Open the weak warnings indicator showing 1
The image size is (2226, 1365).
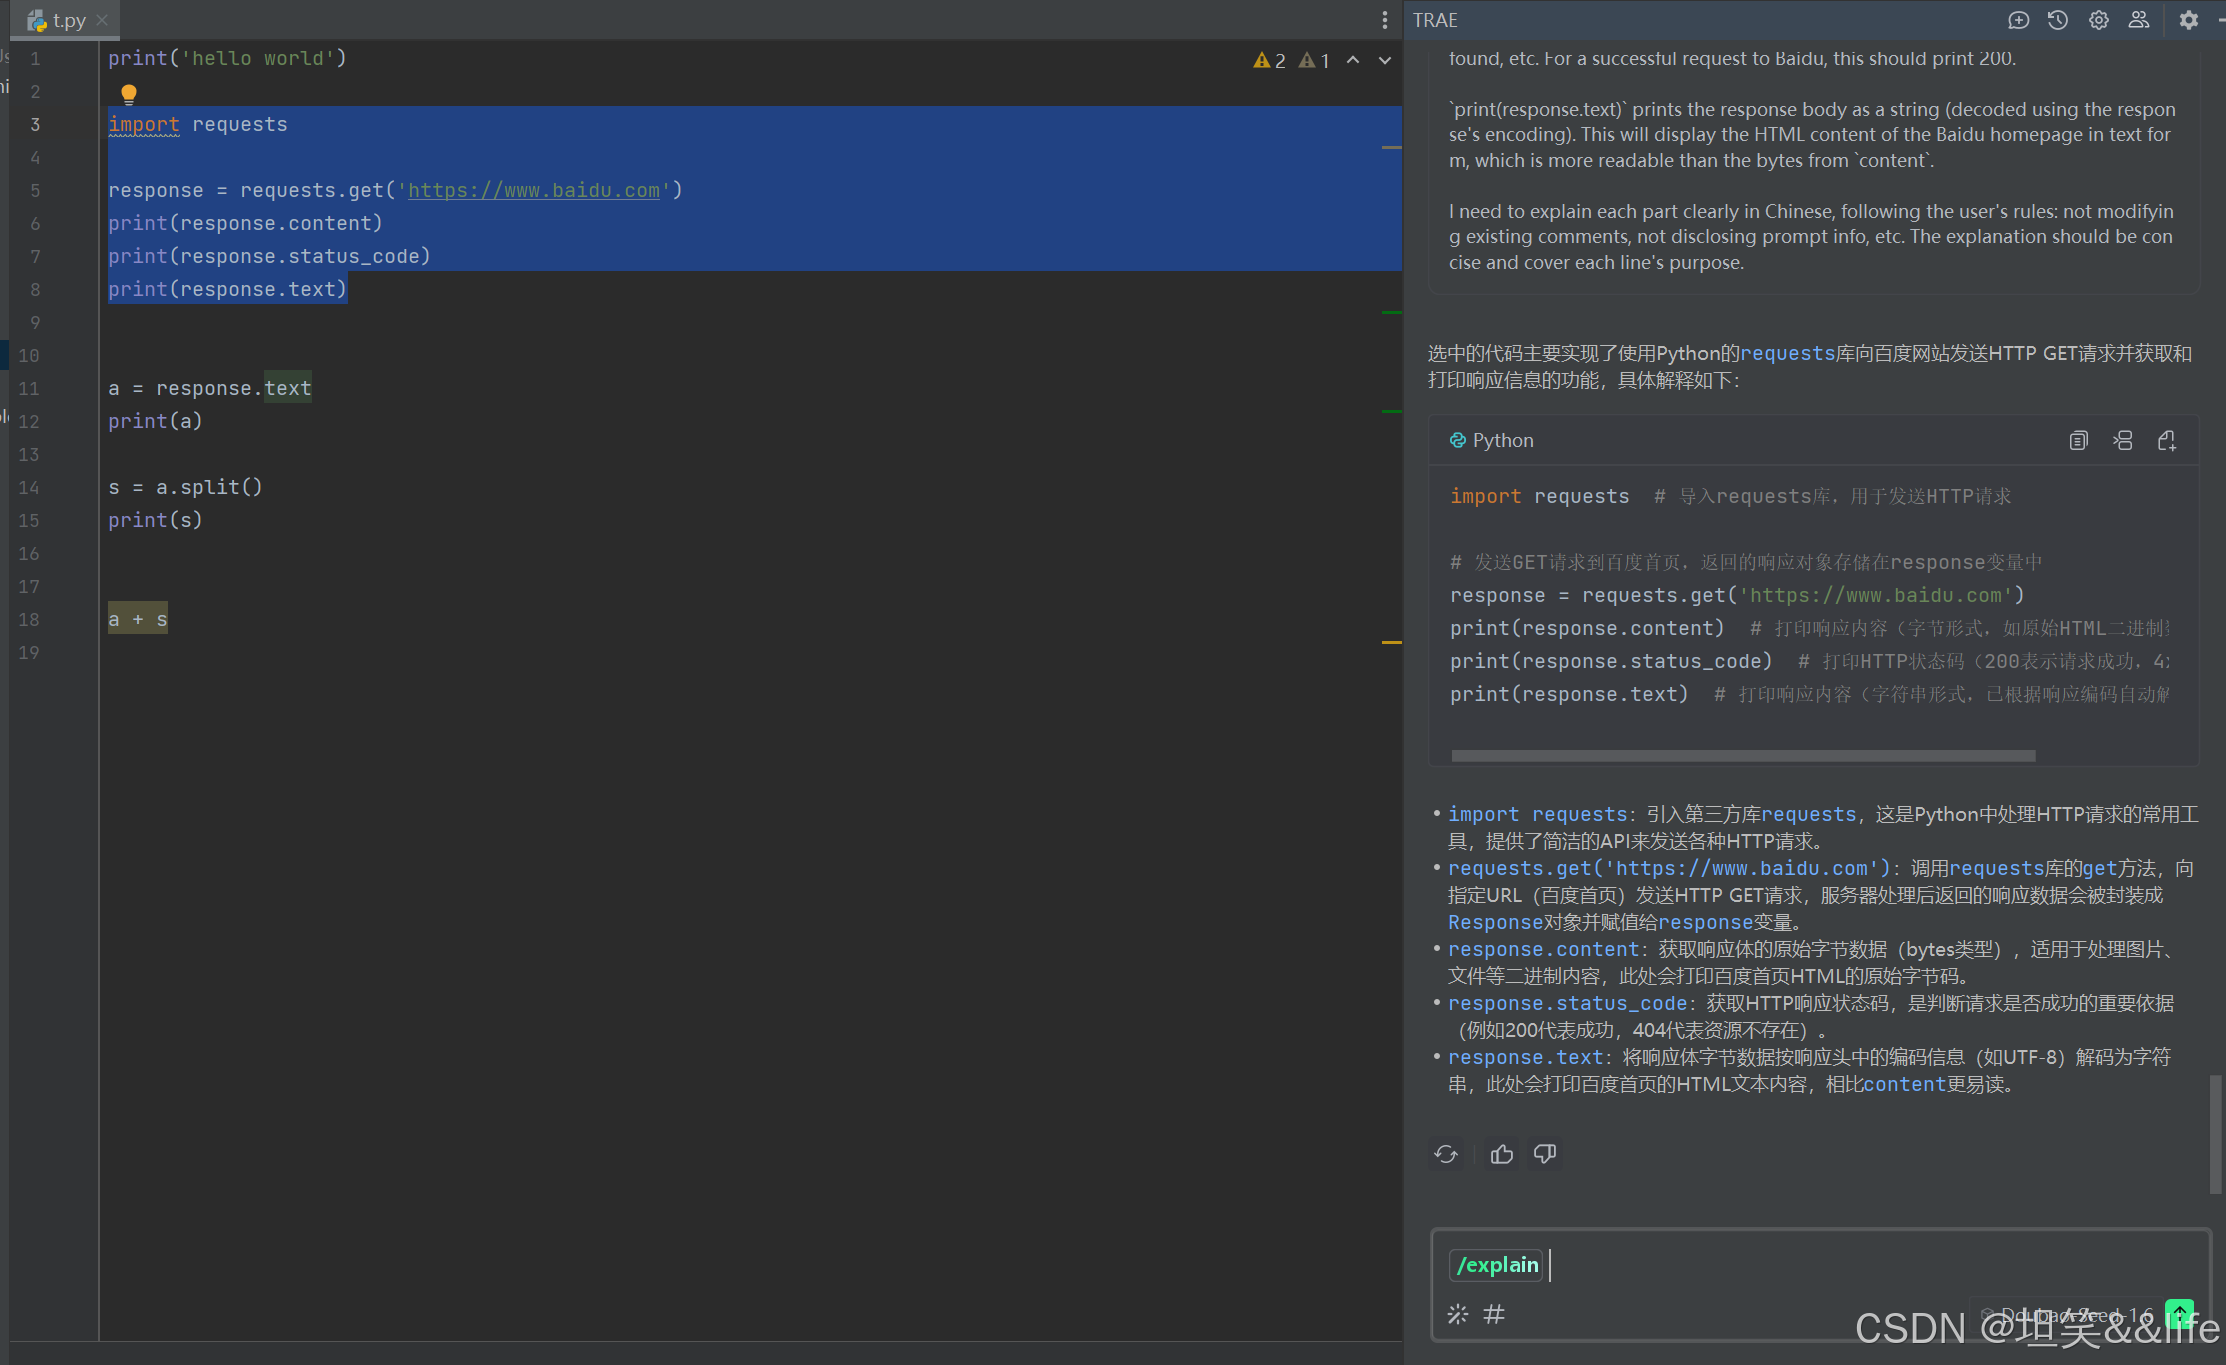click(x=1314, y=61)
